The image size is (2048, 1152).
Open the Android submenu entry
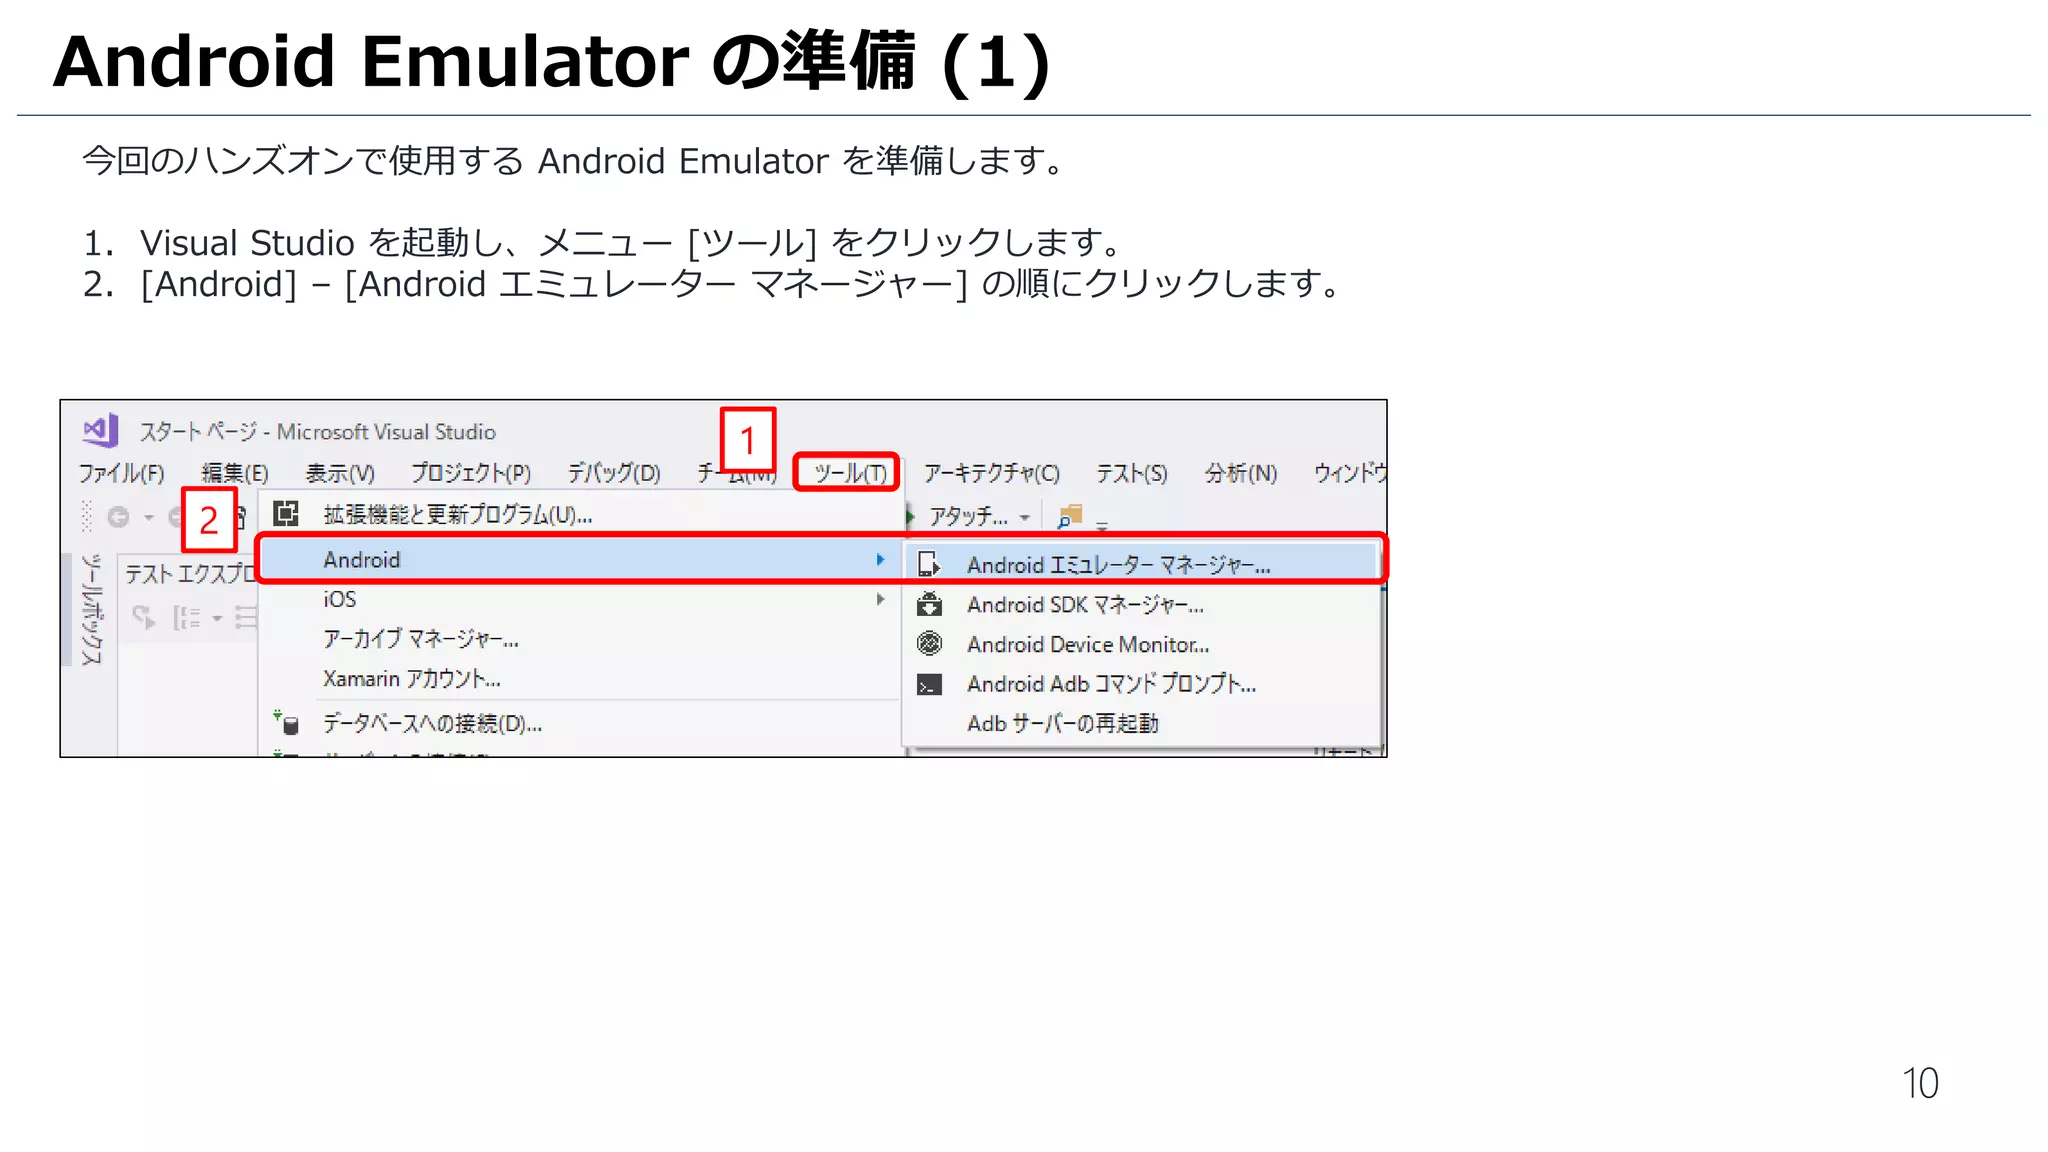[581, 560]
